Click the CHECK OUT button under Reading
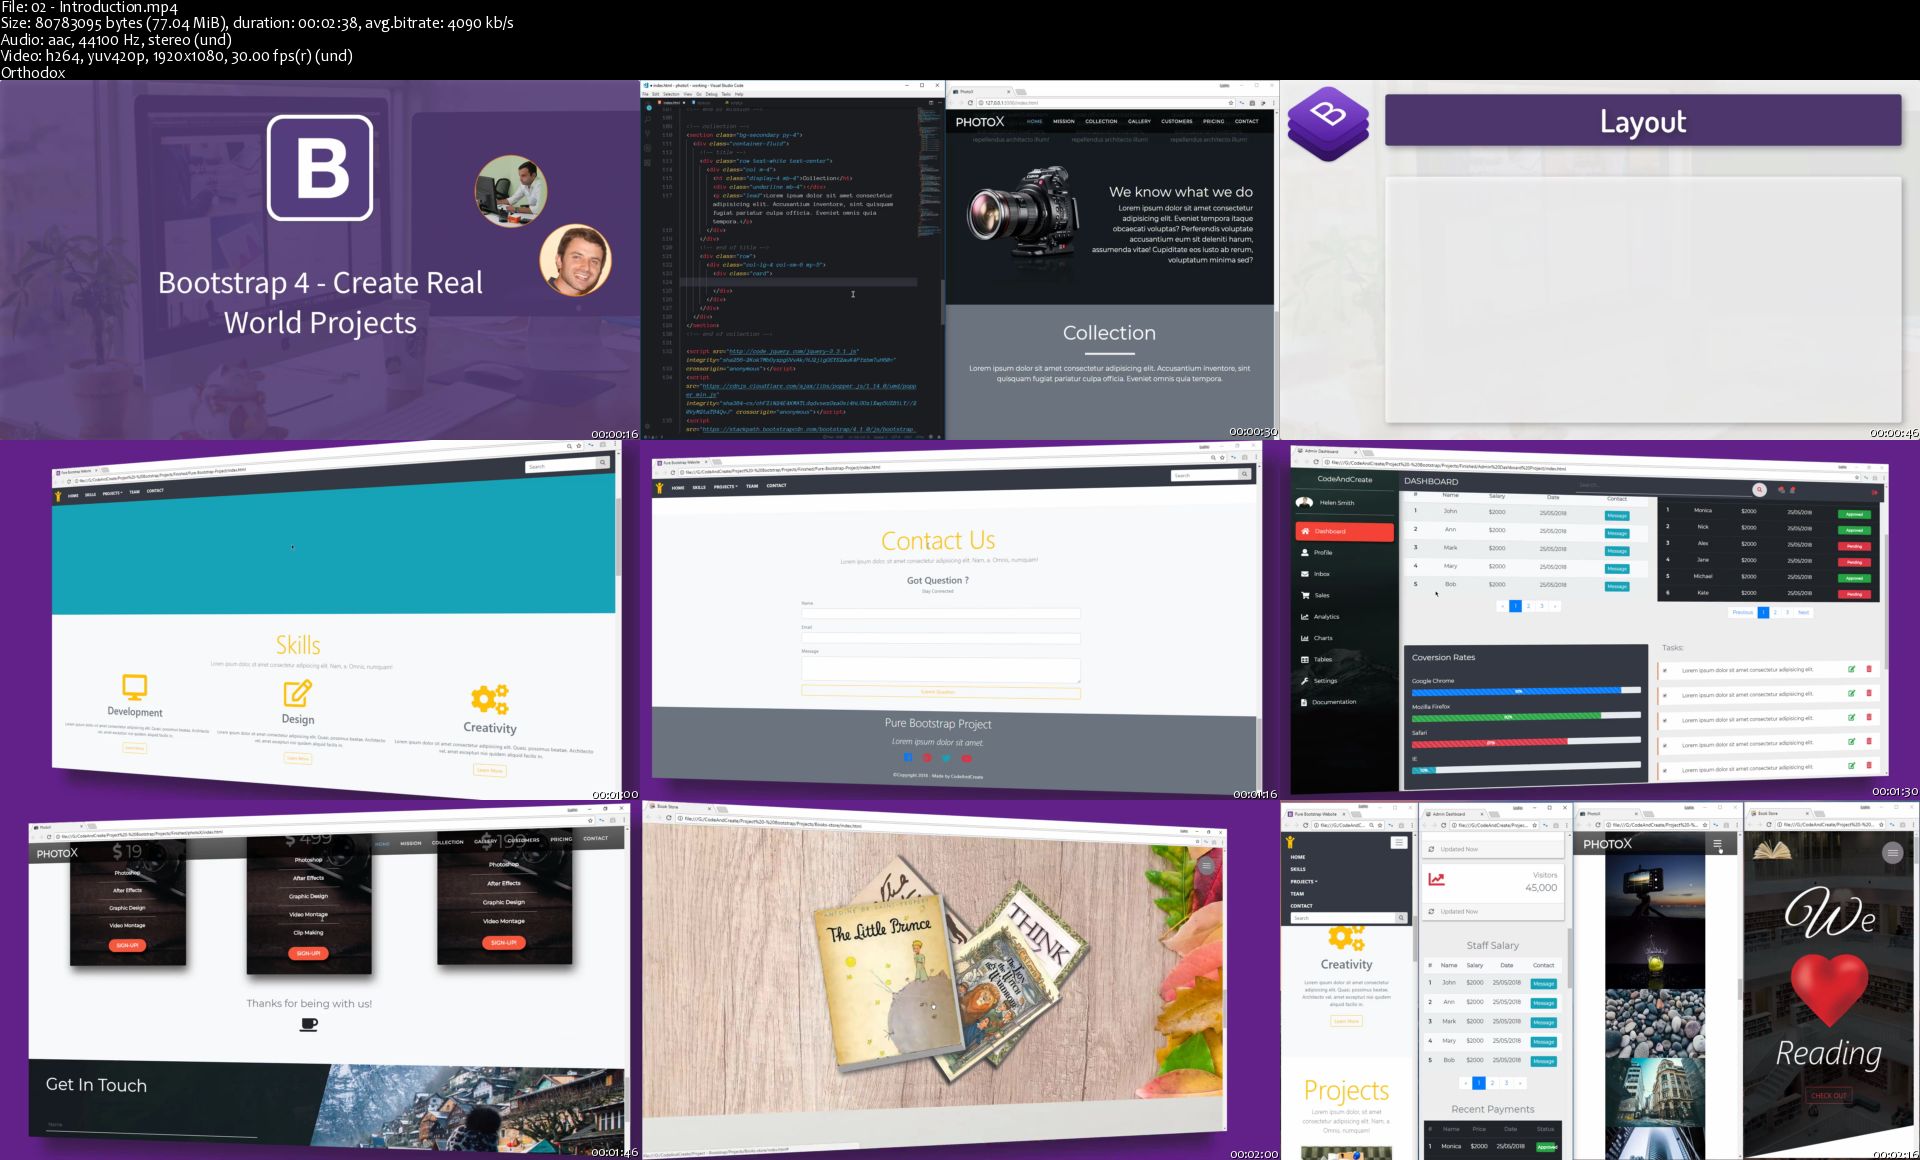The height and width of the screenshot is (1160, 1920). click(1829, 1096)
